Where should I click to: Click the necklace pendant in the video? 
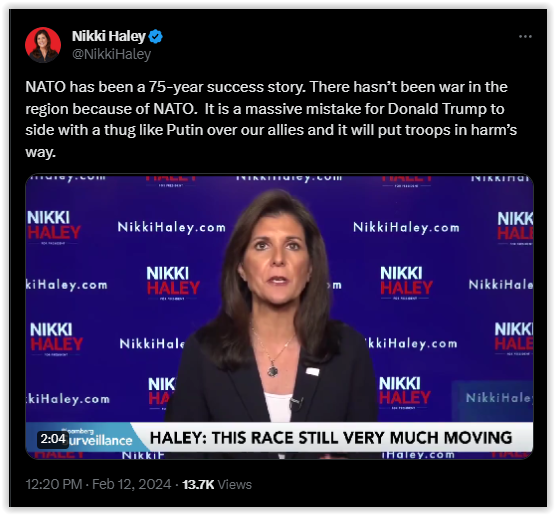[273, 371]
